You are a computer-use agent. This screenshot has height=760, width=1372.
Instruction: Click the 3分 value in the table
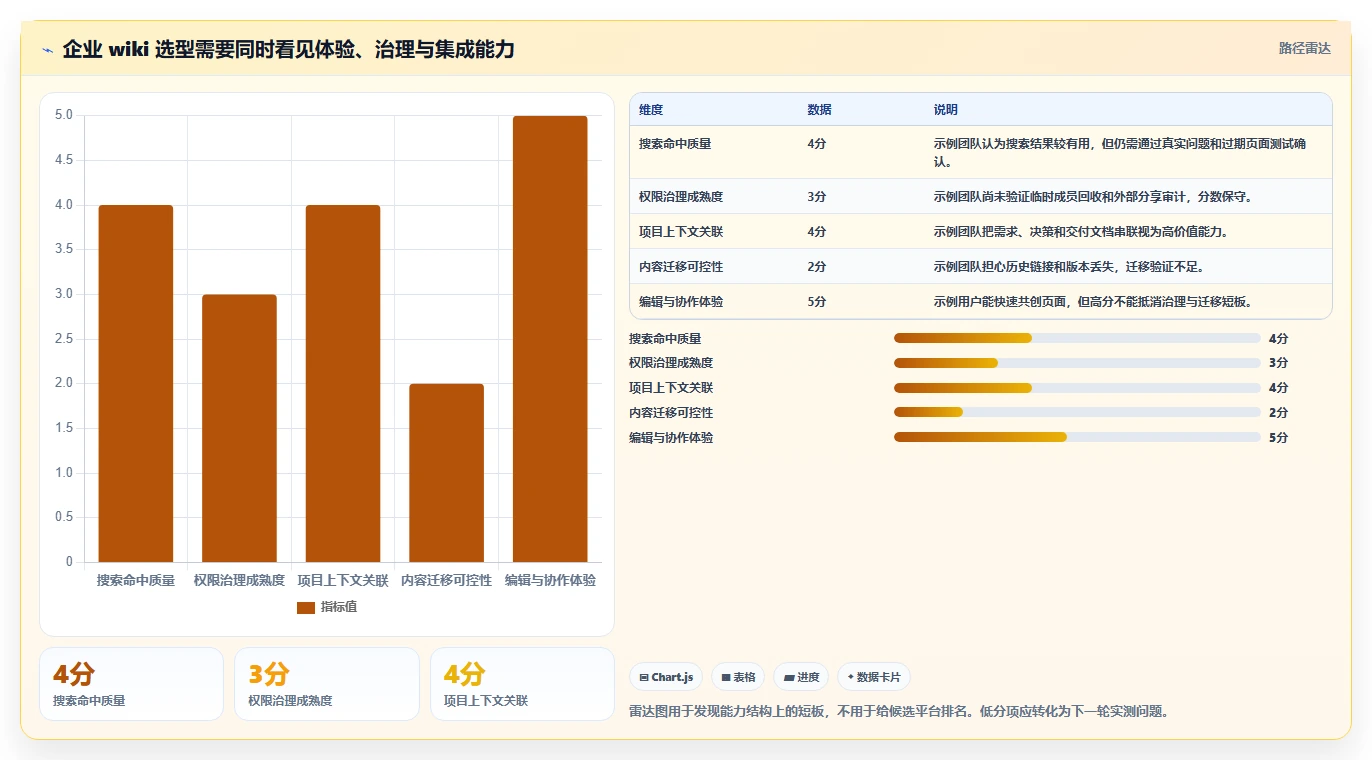tap(817, 197)
